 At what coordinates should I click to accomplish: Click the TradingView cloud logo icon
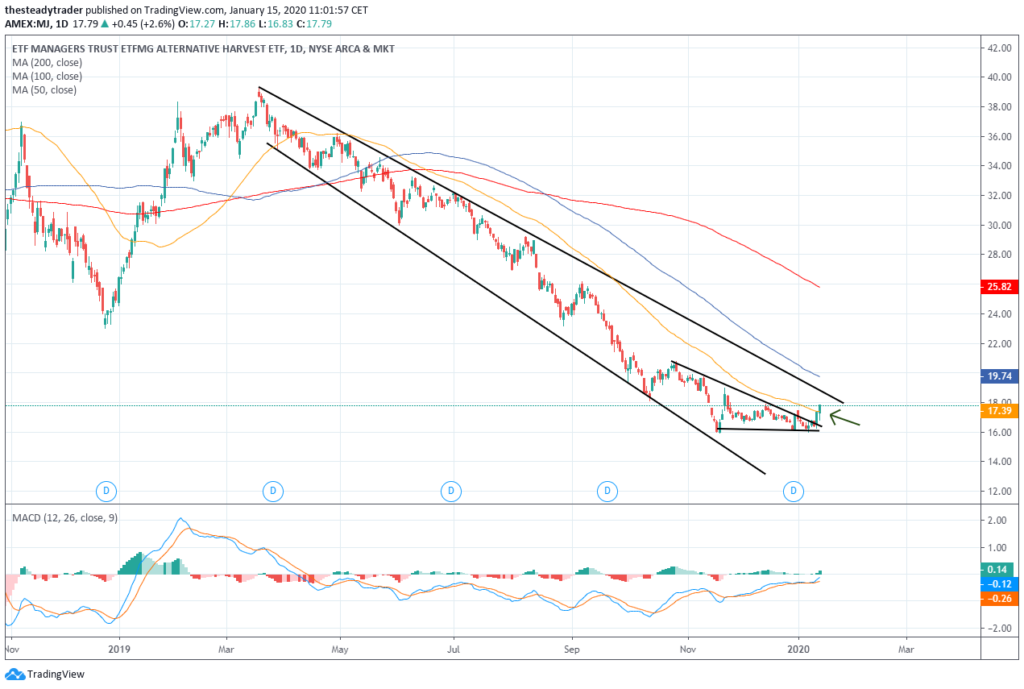pyautogui.click(x=14, y=675)
